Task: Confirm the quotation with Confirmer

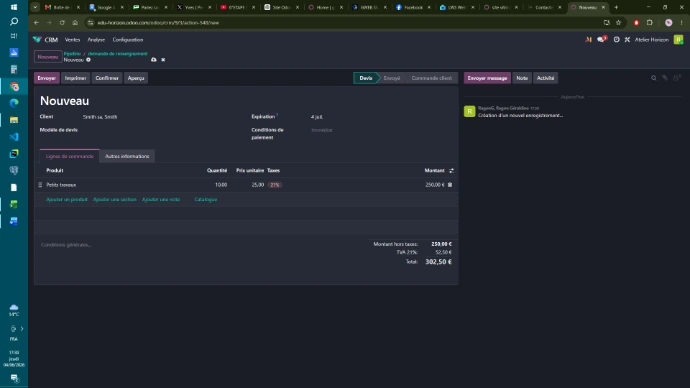Action: point(107,78)
